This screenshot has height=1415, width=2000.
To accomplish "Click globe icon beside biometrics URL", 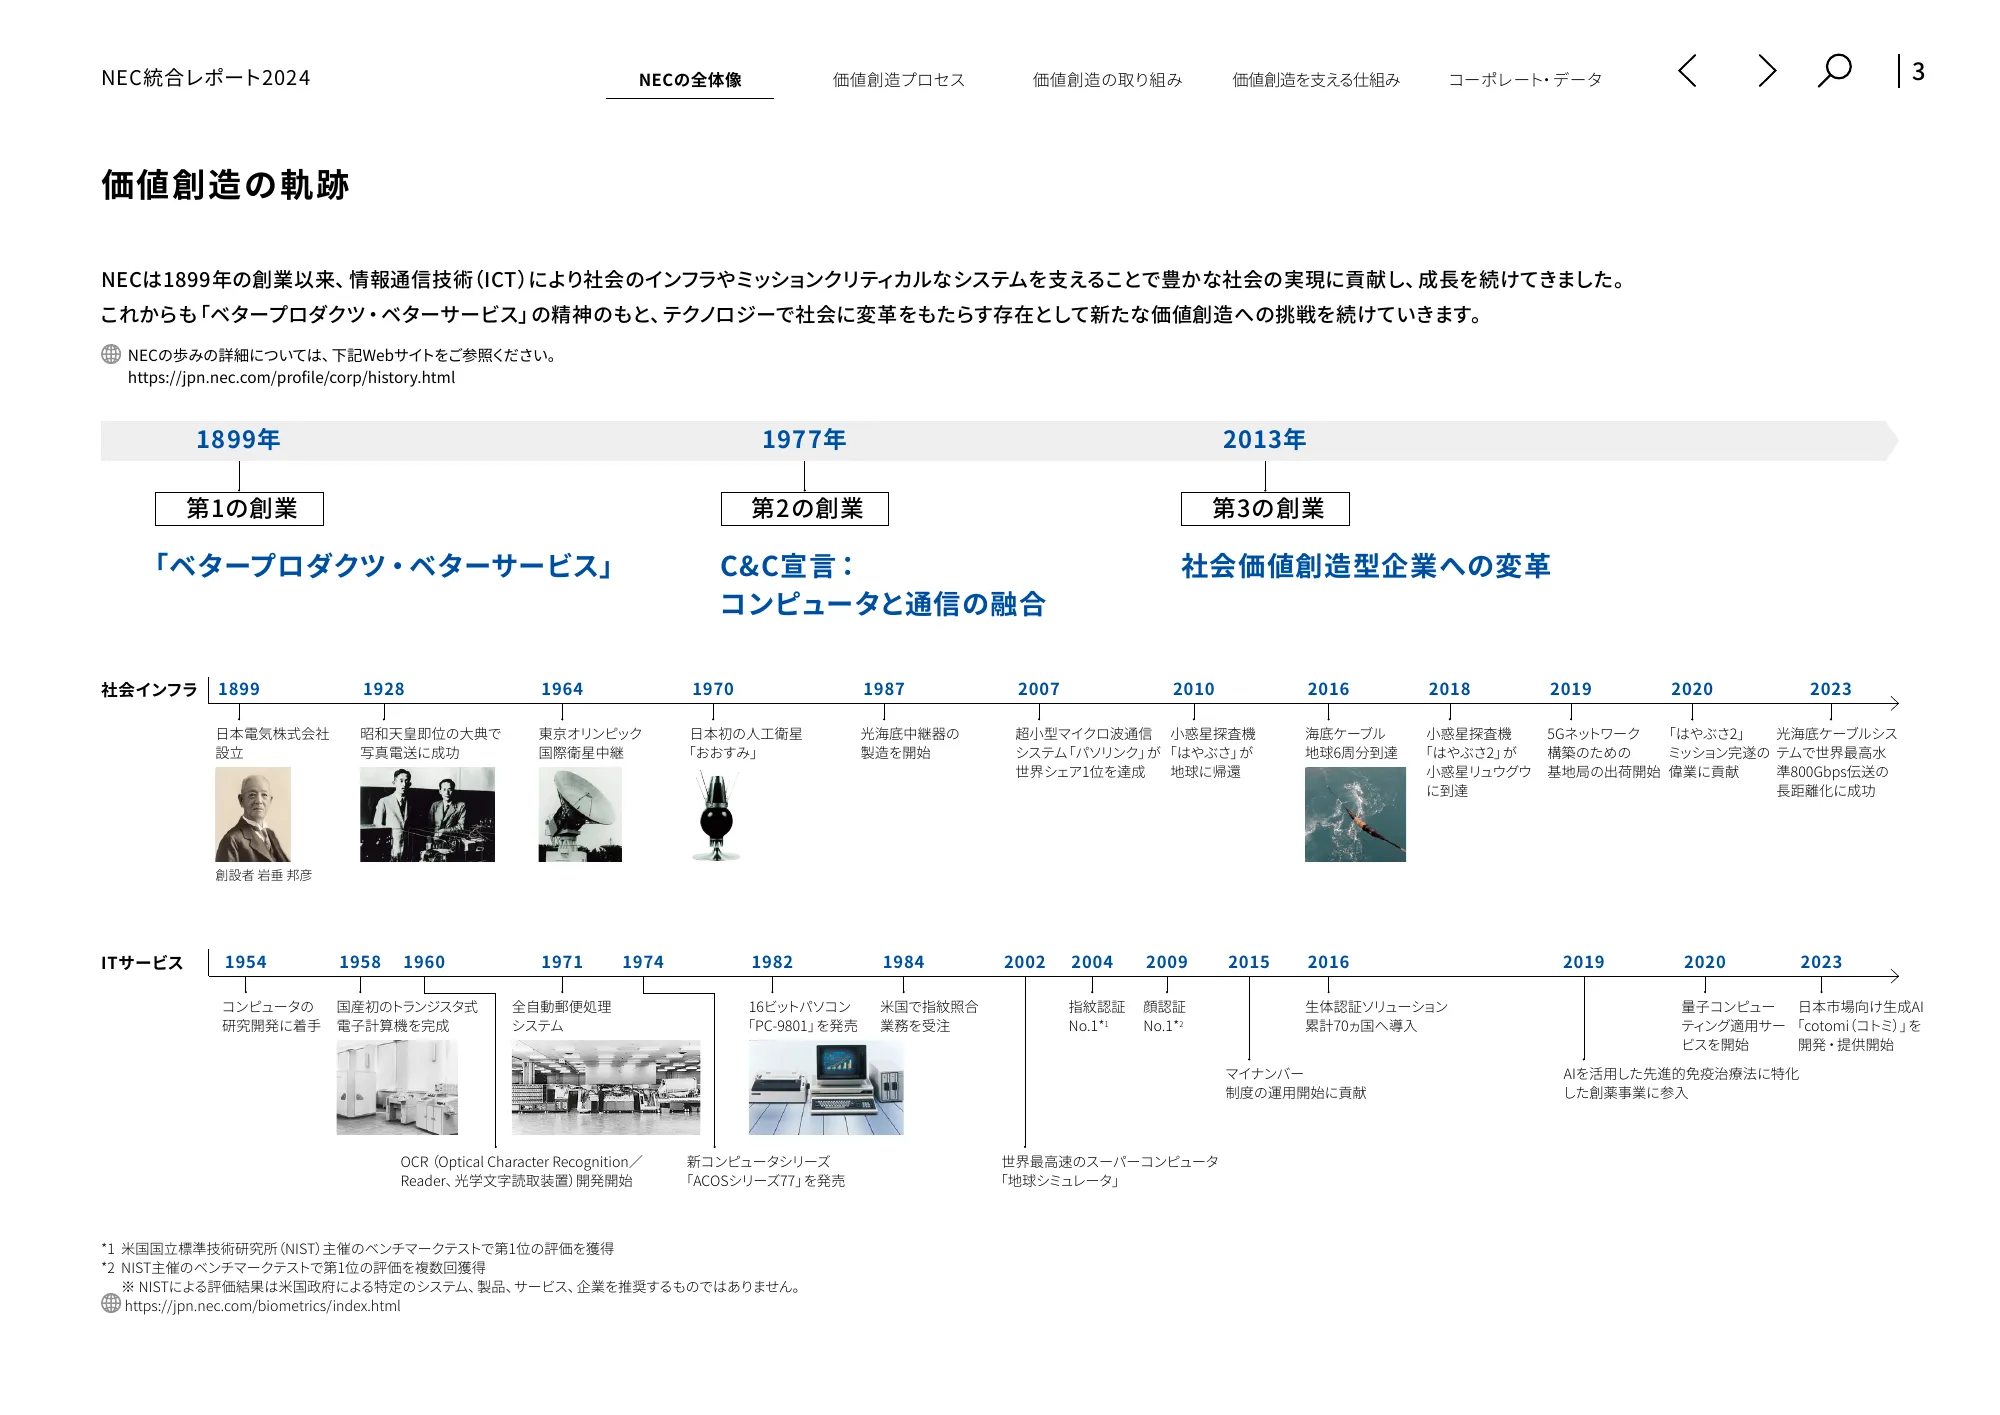I will point(111,1303).
